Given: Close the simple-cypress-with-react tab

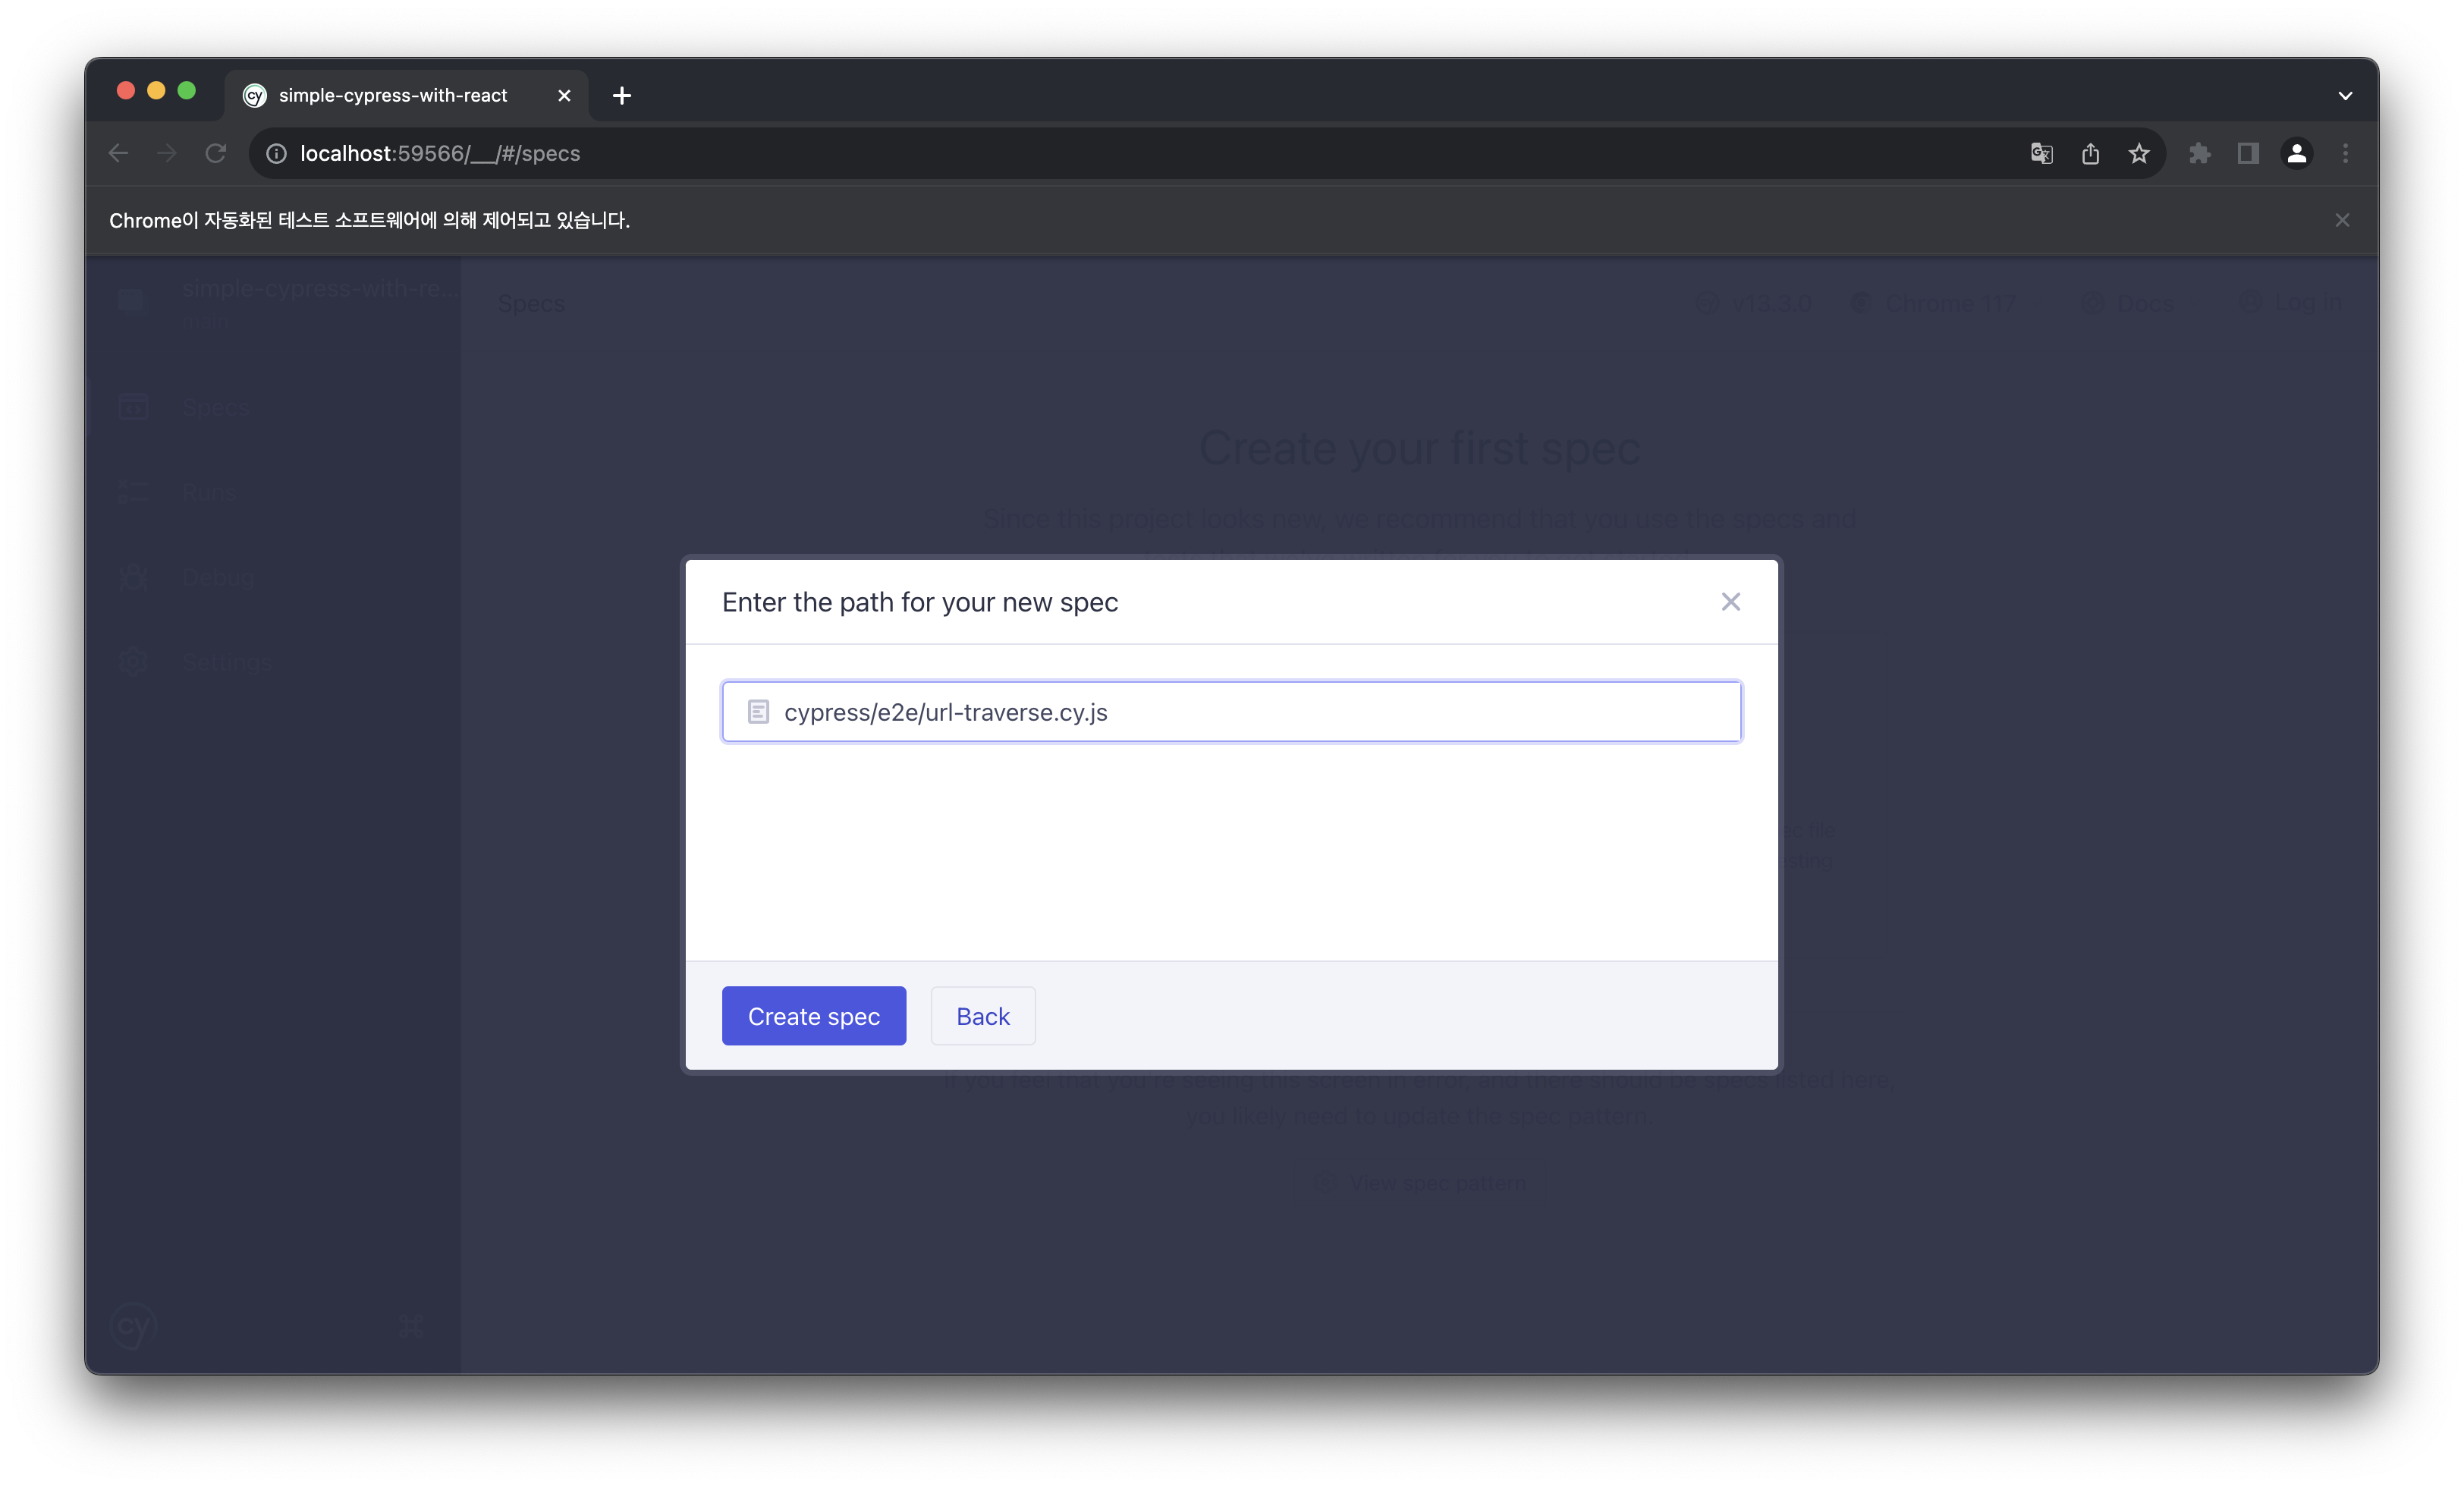Looking at the screenshot, I should click(564, 95).
